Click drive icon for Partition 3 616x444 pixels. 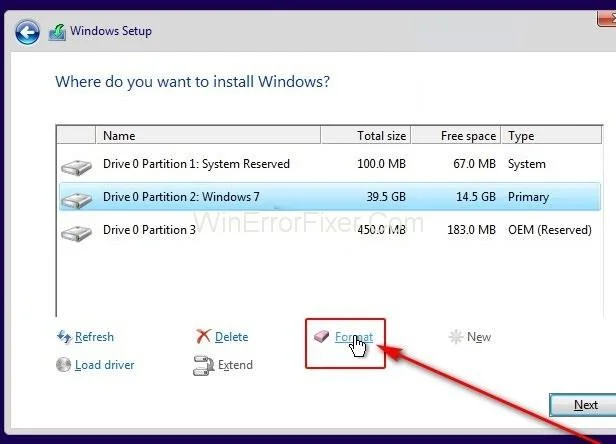77,233
